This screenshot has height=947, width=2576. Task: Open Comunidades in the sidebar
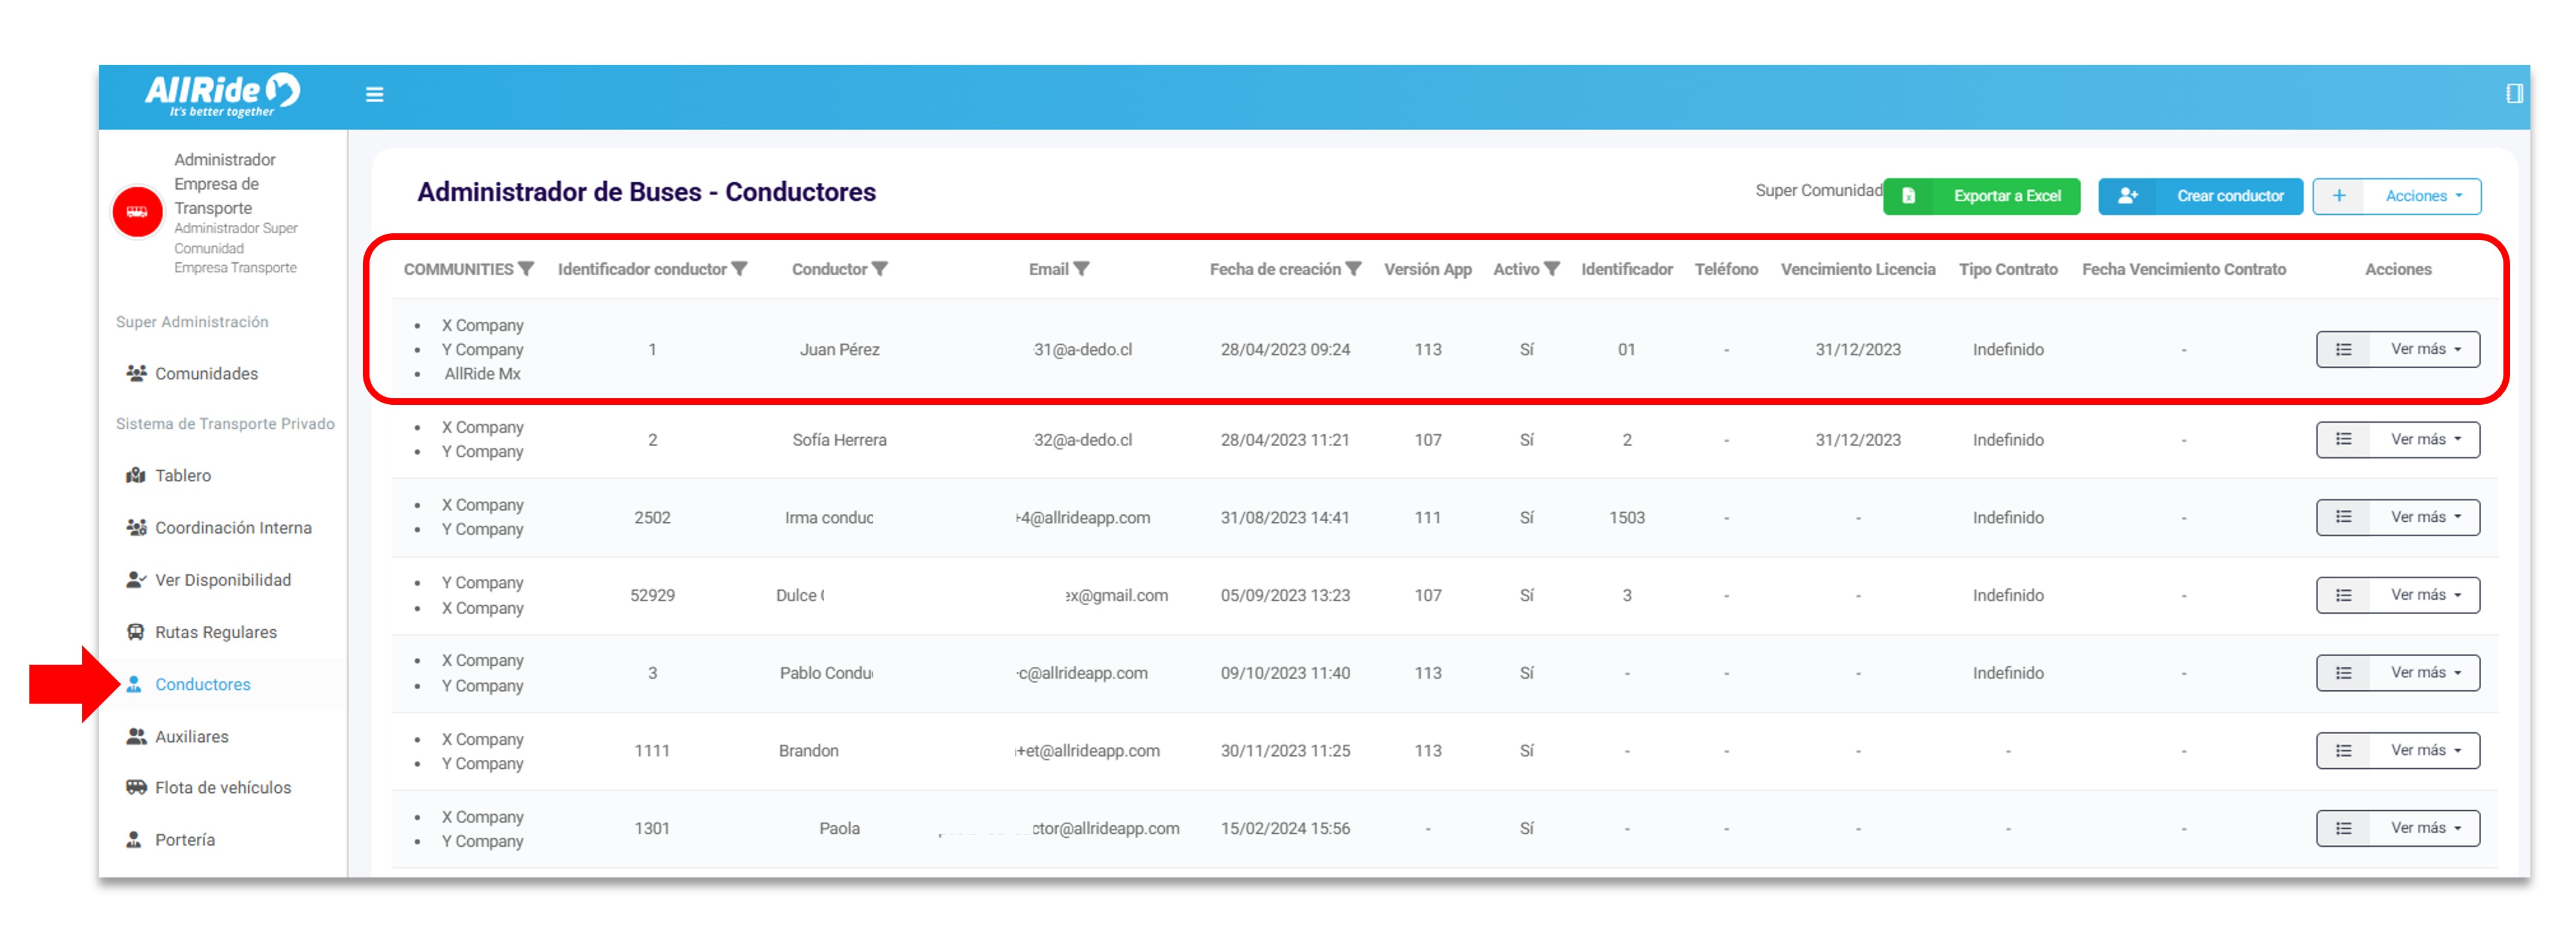206,374
